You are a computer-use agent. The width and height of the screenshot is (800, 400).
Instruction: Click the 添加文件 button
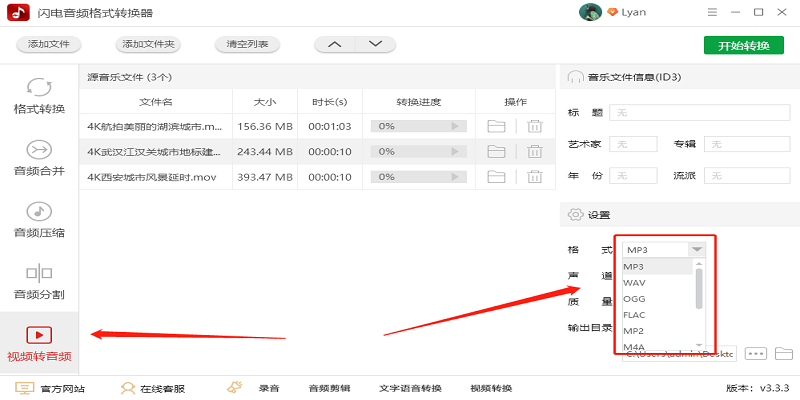49,44
